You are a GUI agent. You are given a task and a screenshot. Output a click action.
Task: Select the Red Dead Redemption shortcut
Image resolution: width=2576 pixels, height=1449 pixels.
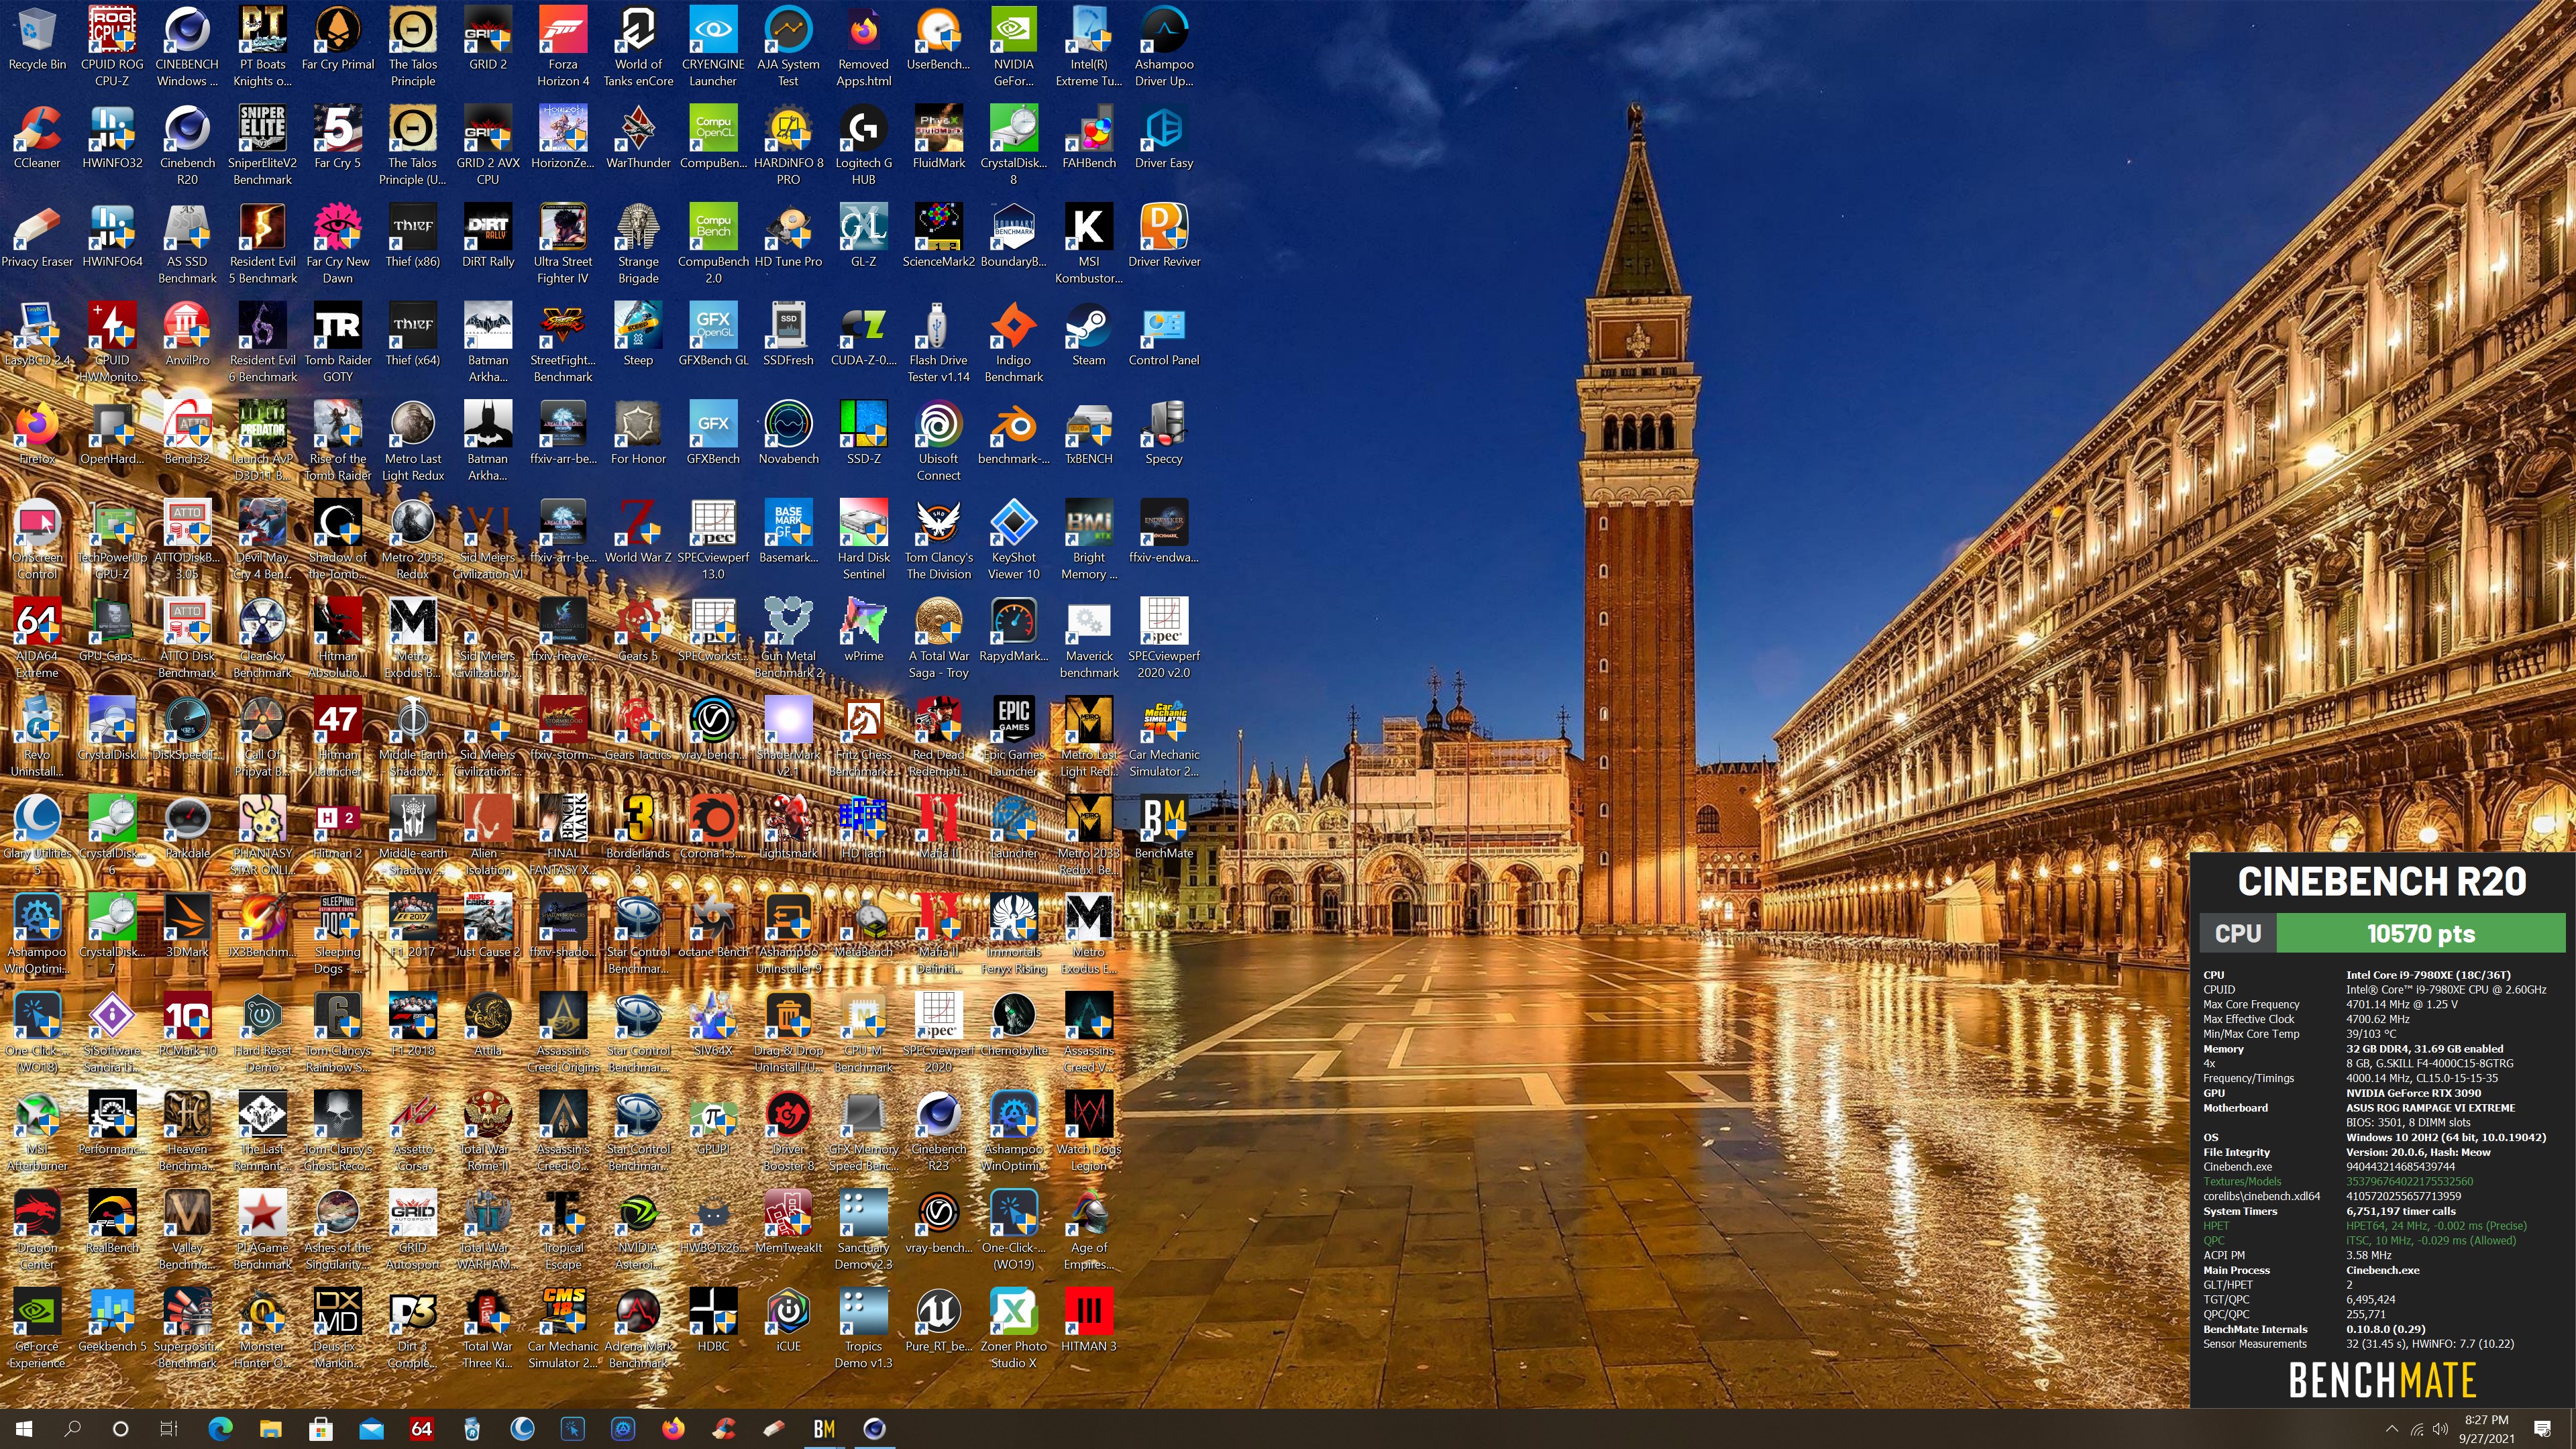click(938, 737)
